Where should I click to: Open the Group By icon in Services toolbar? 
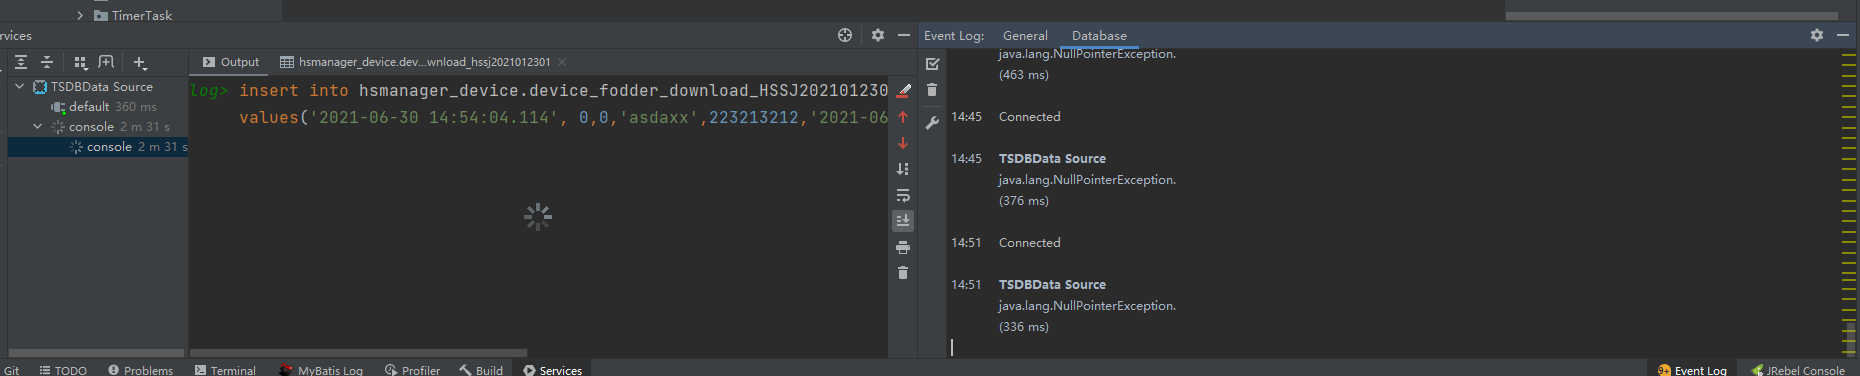81,62
